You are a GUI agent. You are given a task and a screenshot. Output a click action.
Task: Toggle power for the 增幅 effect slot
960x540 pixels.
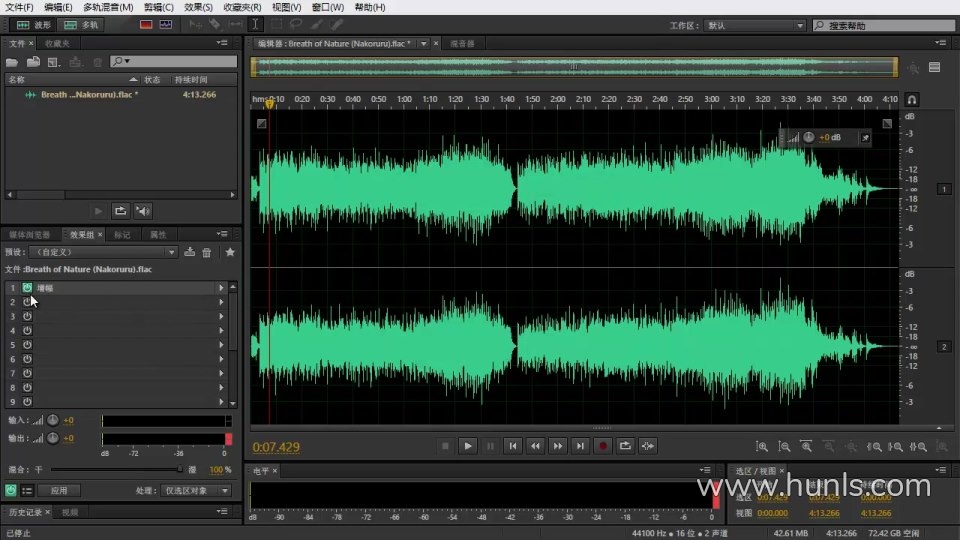coord(27,288)
